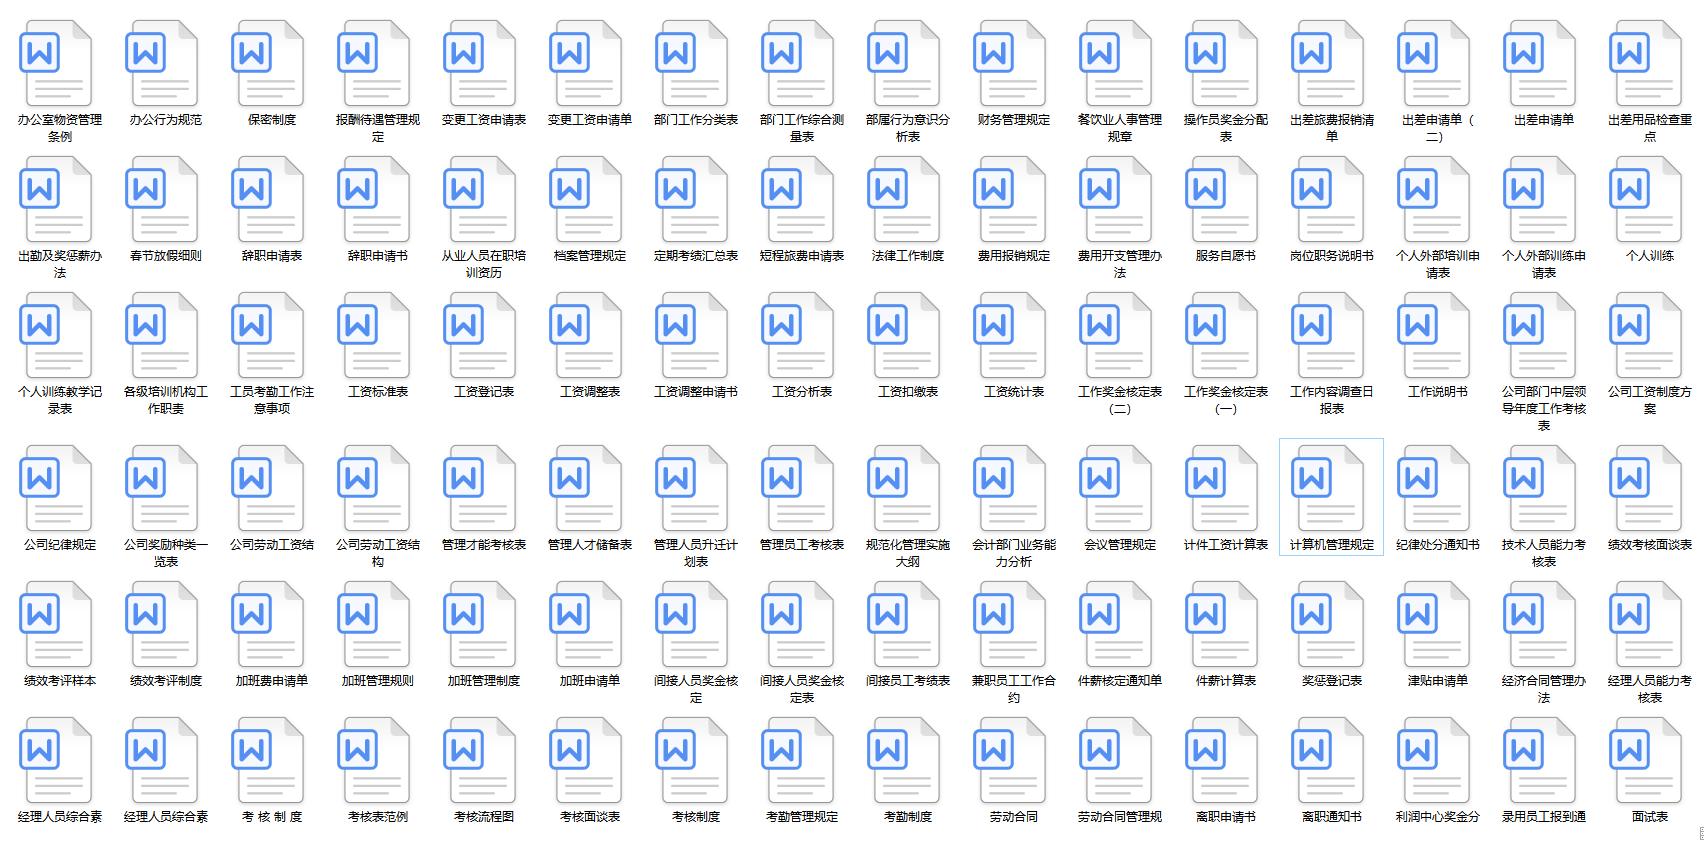Select the label 离职通知书
Viewport: 1704px width, 841px height.
point(1332,817)
